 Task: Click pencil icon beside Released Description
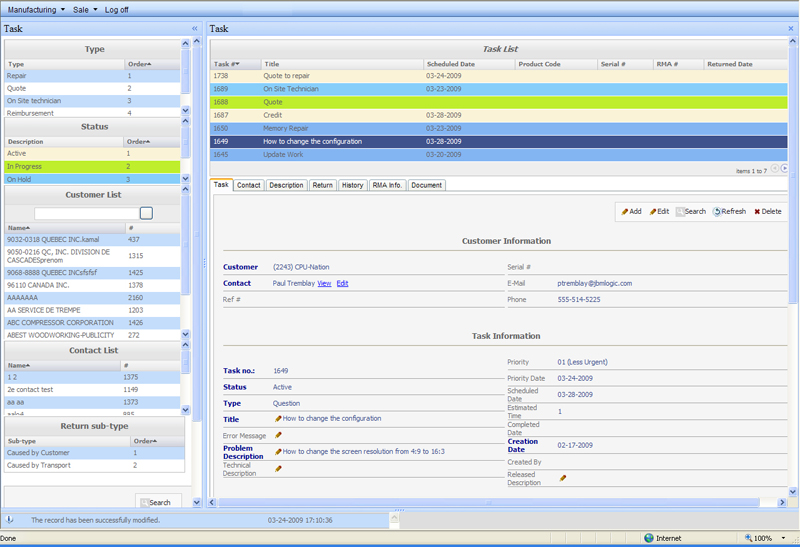(x=563, y=478)
